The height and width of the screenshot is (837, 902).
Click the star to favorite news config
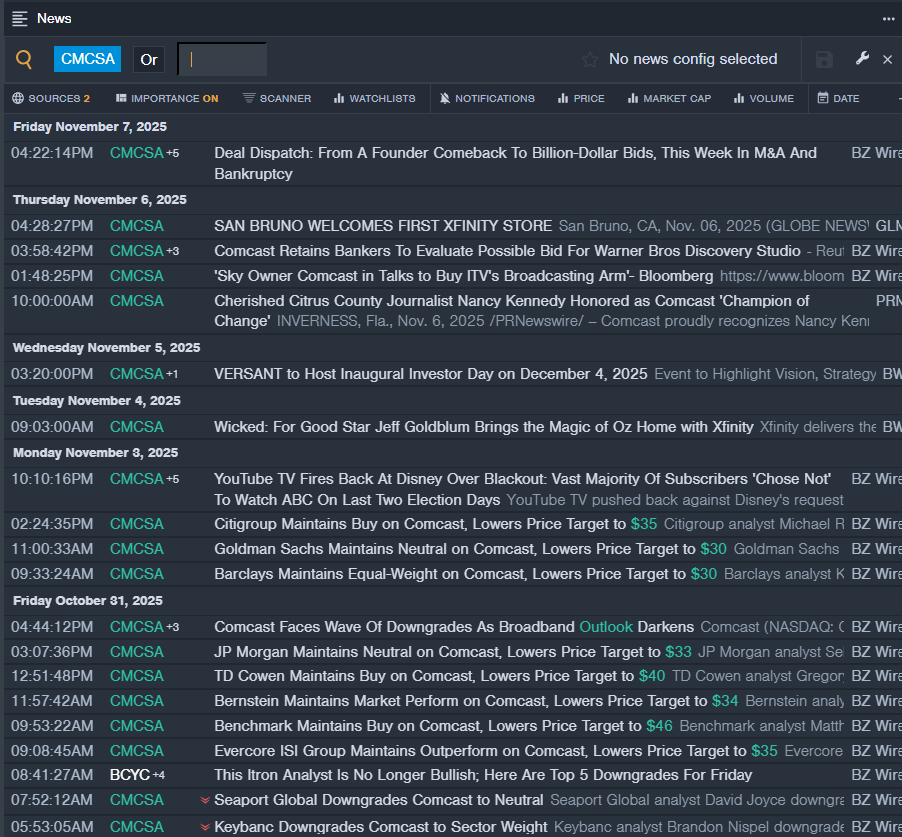[590, 60]
